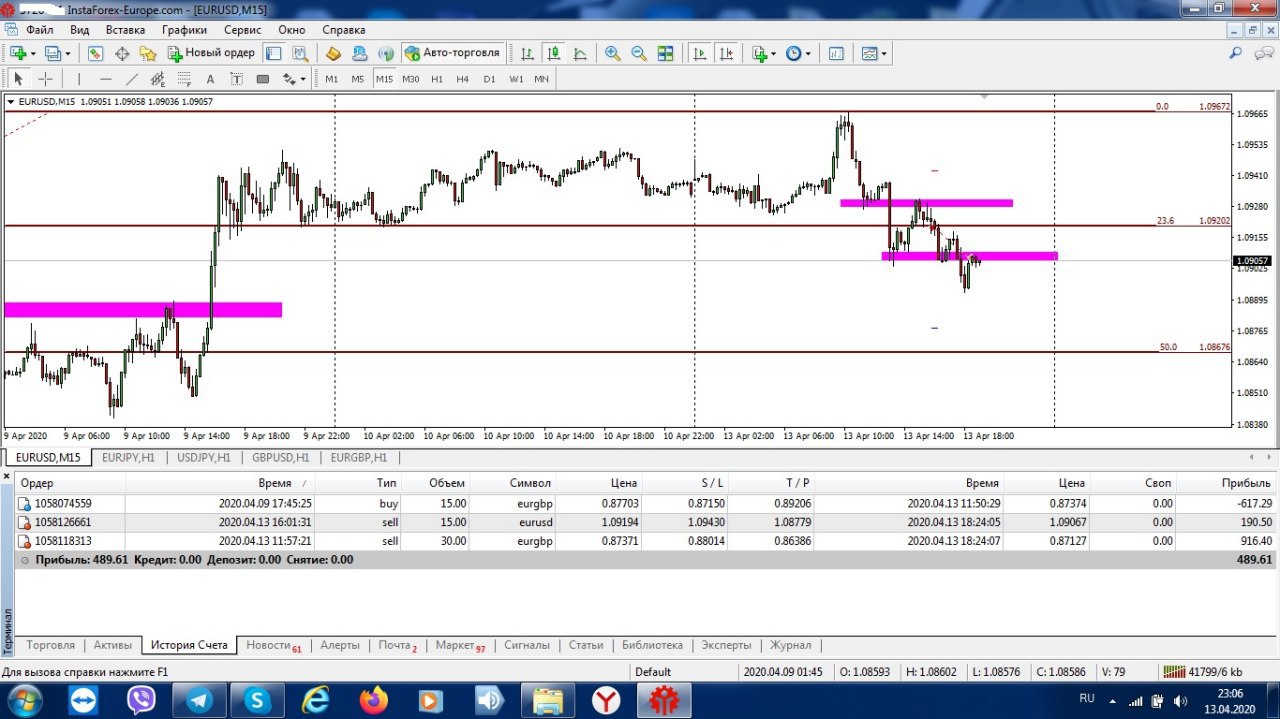Open the Profiles toolbar icon
The height and width of the screenshot is (719, 1280).
(53, 53)
